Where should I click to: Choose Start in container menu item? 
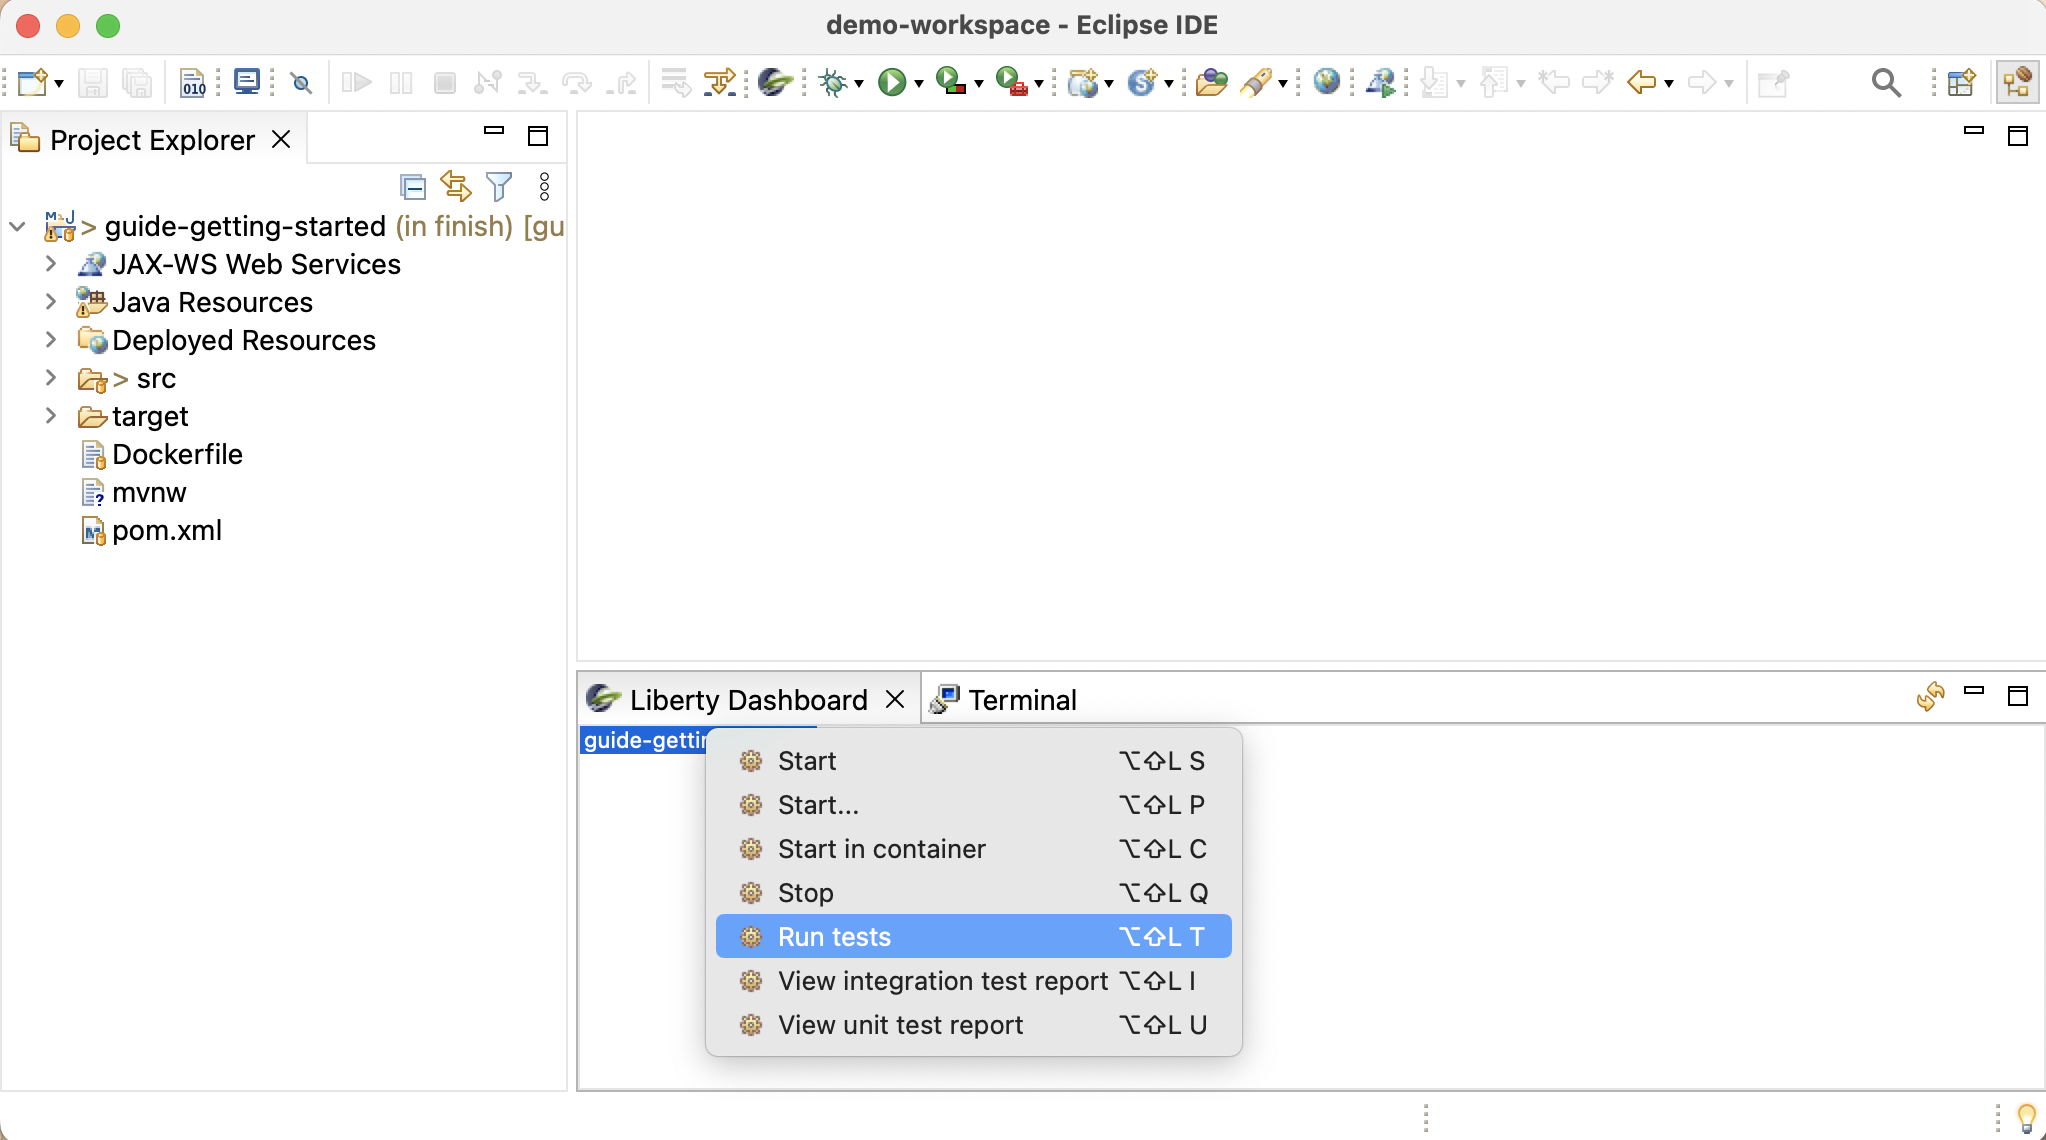[973, 849]
